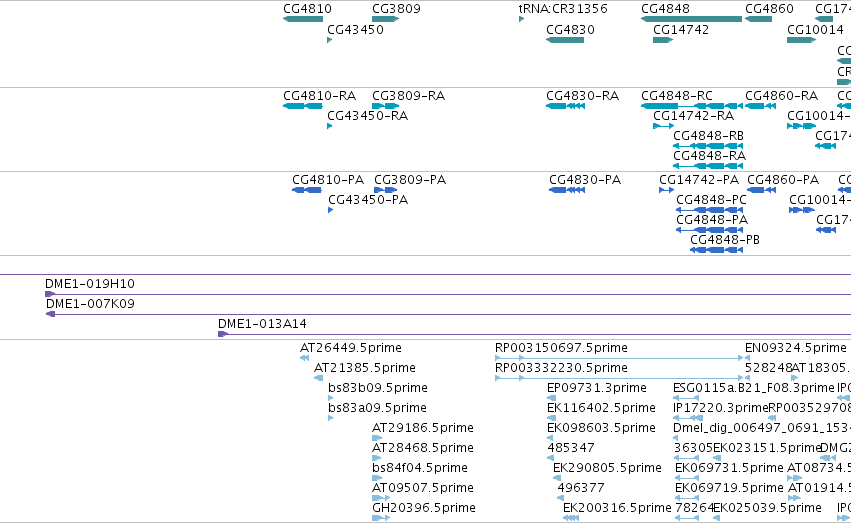
Task: Select EST EK025039.5prime
Action: pyautogui.click(x=767, y=508)
